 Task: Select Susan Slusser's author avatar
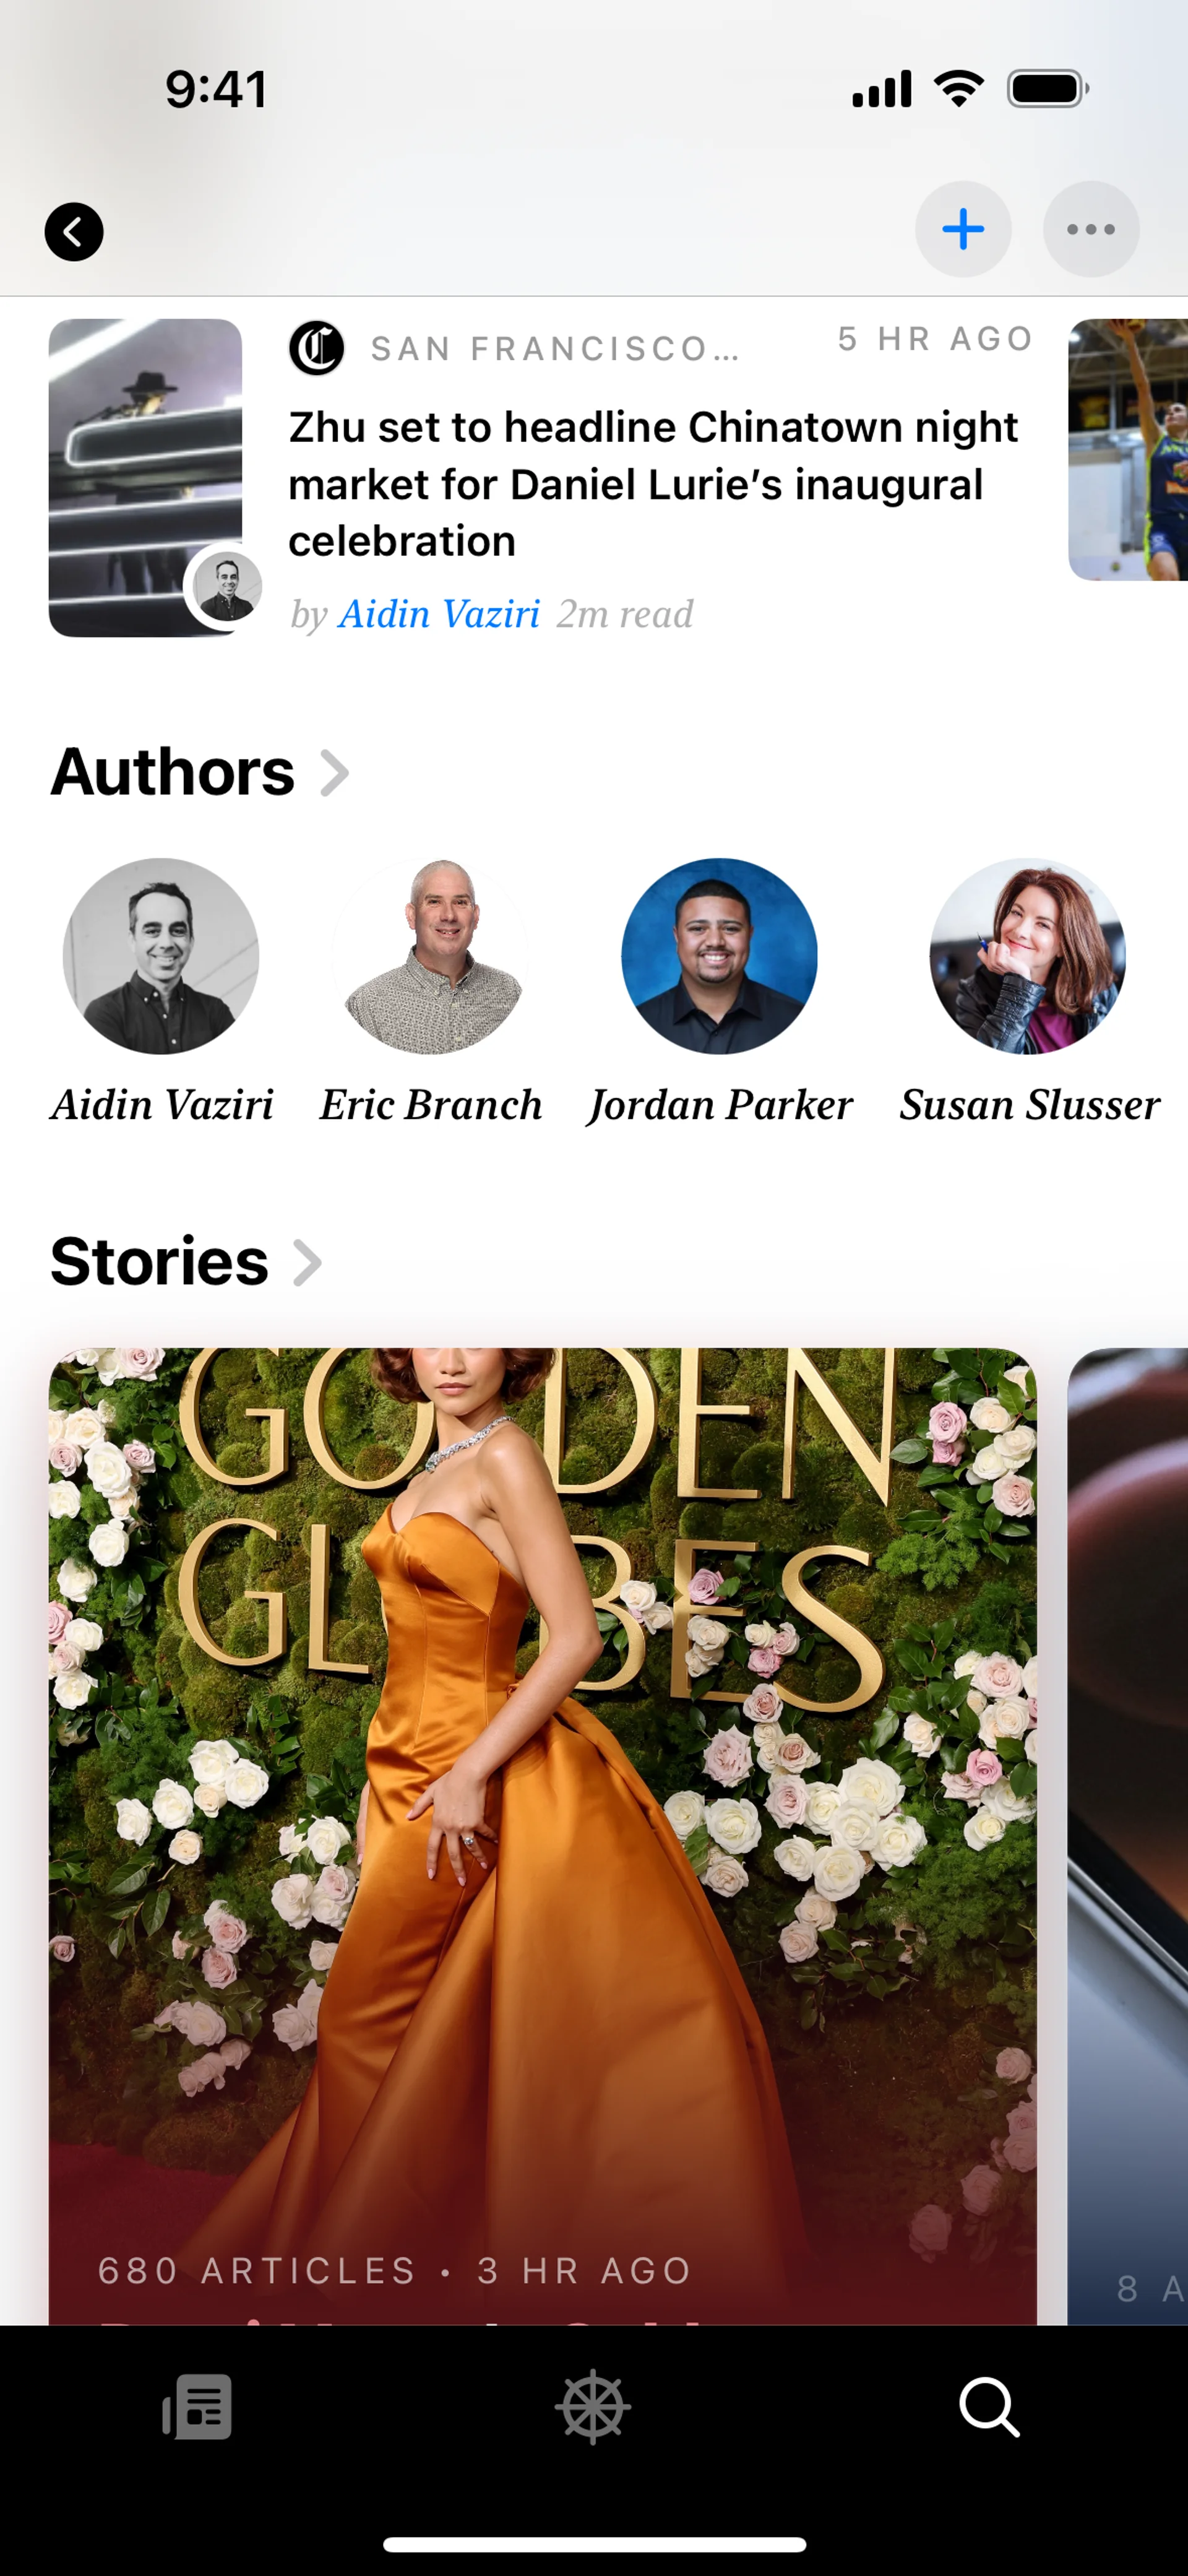[1028, 956]
